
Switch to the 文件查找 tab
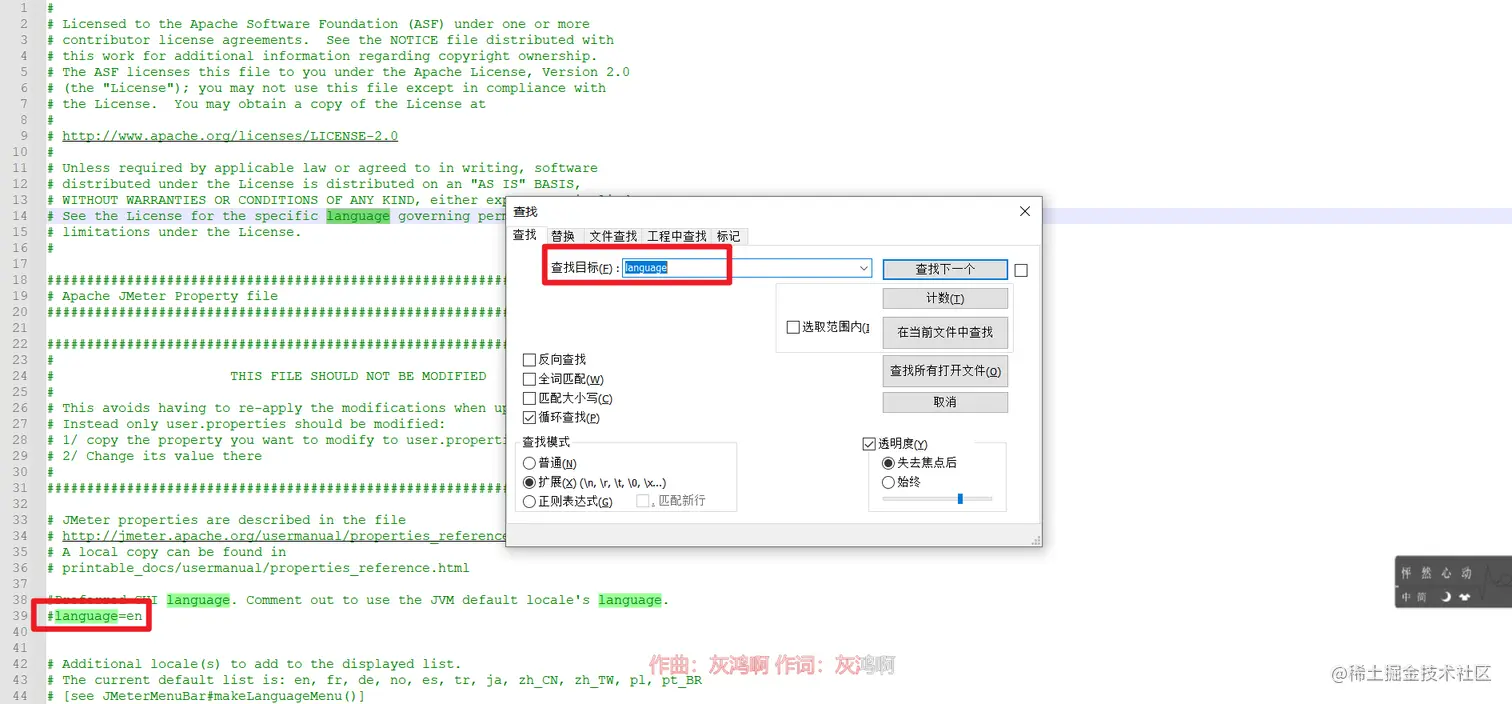613,237
